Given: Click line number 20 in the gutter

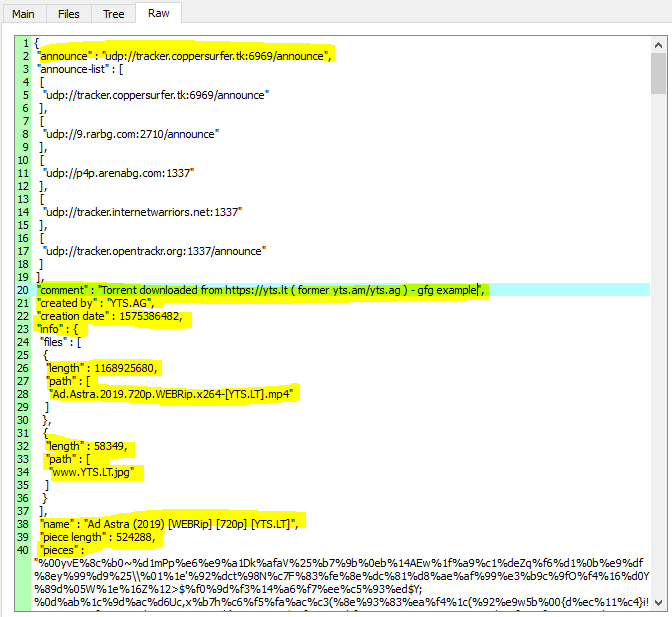Looking at the screenshot, I should [x=23, y=290].
